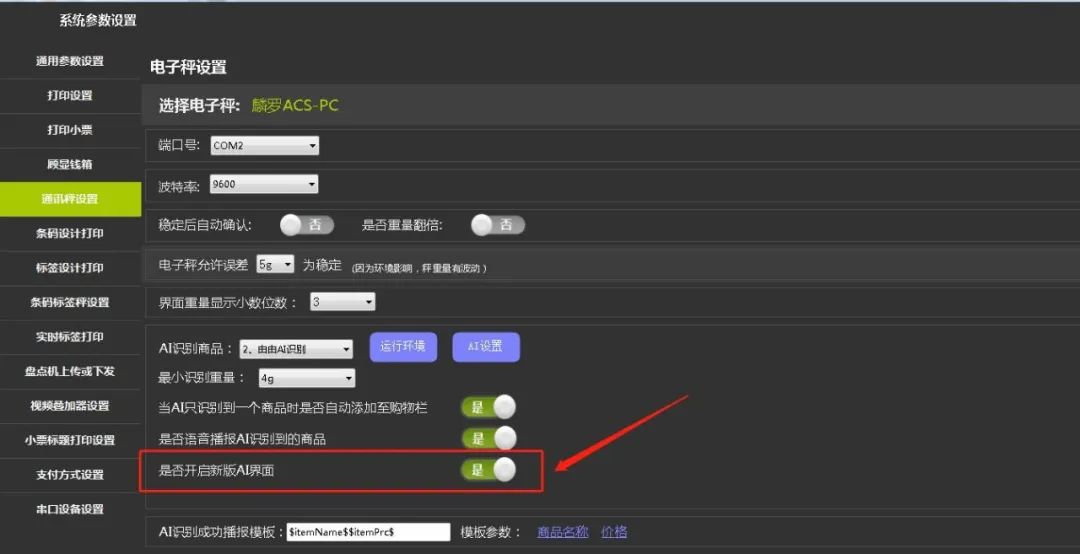The height and width of the screenshot is (554, 1080).
Task: Turn off 是否语音播报AI识别到的商品 switch
Action: (489, 438)
